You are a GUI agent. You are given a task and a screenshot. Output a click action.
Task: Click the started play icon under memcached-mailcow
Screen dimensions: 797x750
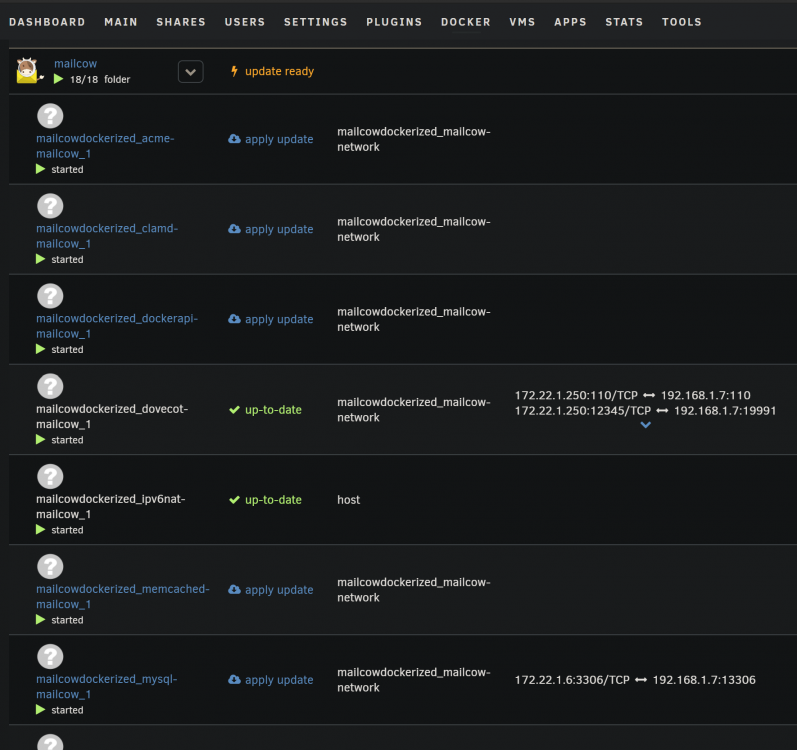point(41,619)
